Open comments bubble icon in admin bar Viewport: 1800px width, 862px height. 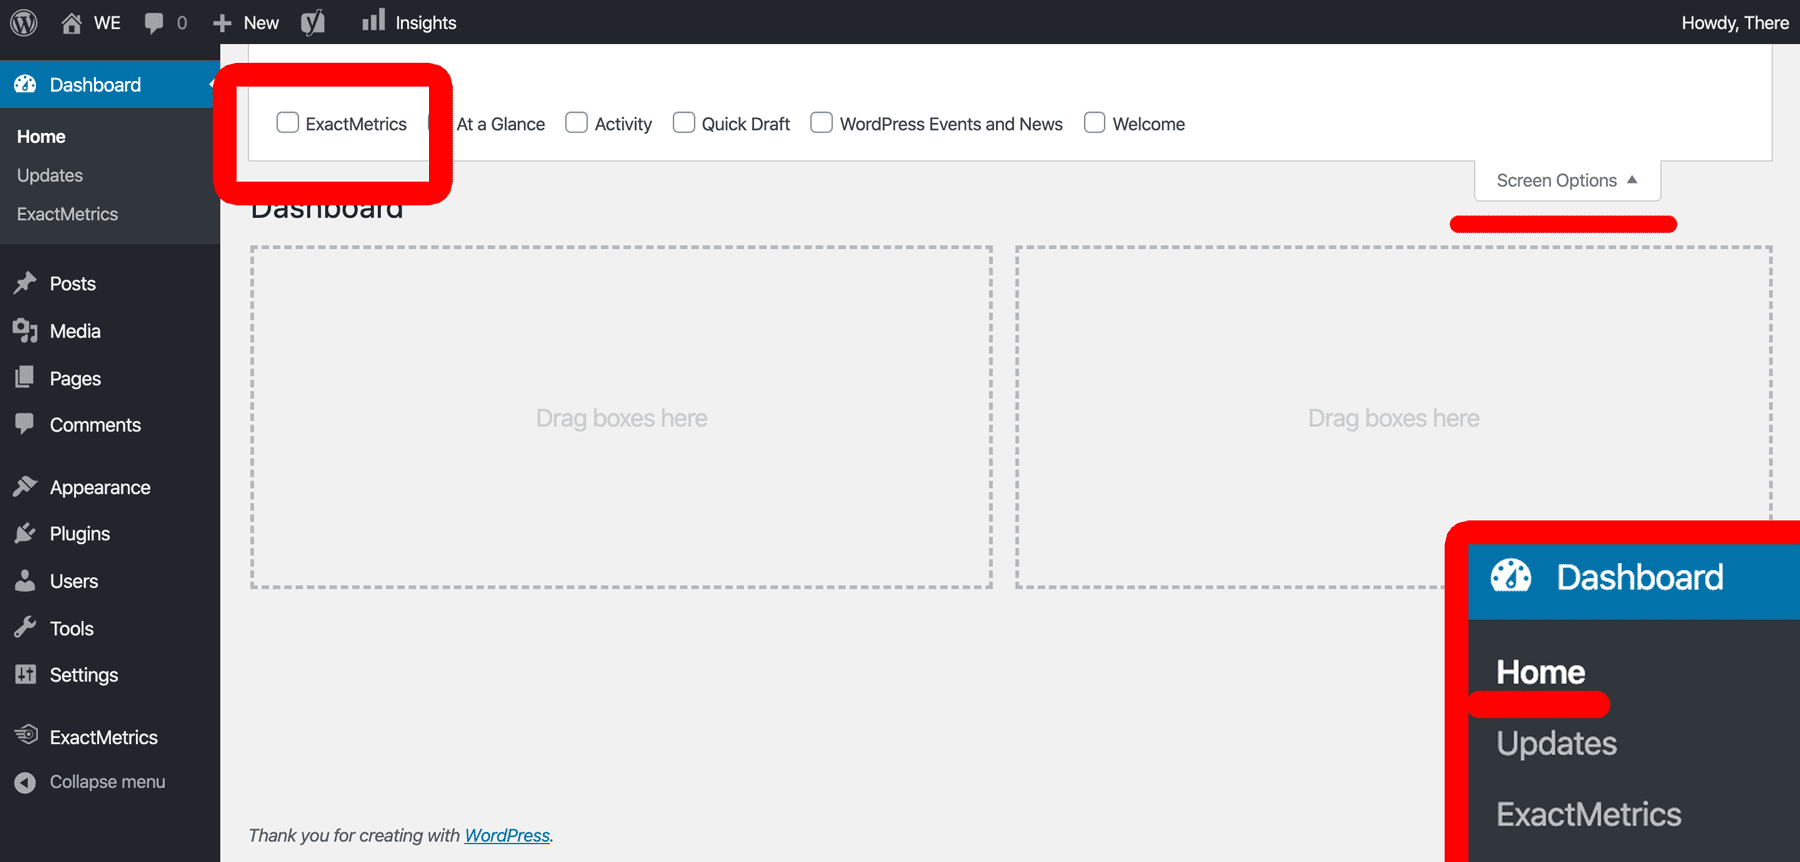(x=153, y=23)
